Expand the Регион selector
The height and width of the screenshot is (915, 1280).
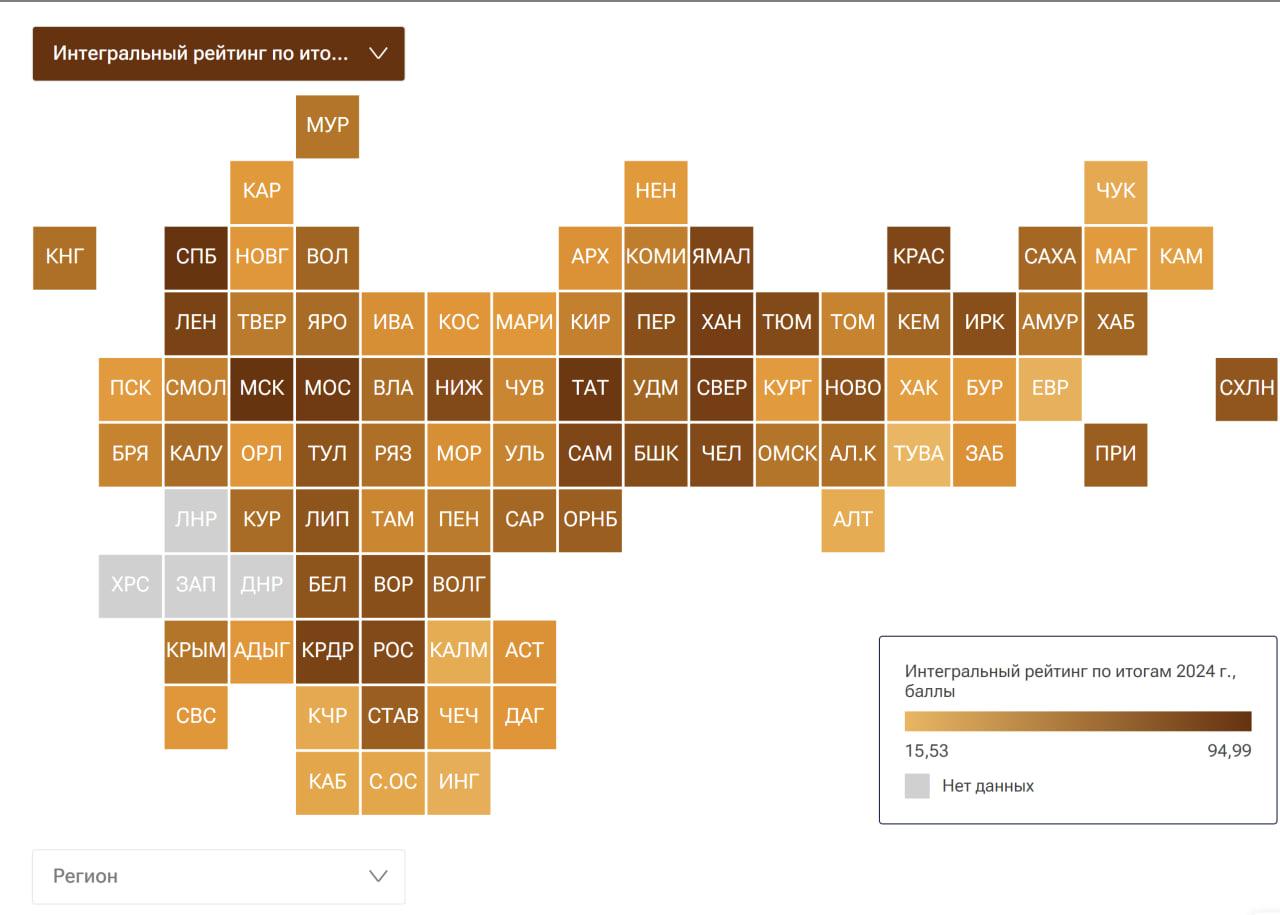[x=218, y=876]
